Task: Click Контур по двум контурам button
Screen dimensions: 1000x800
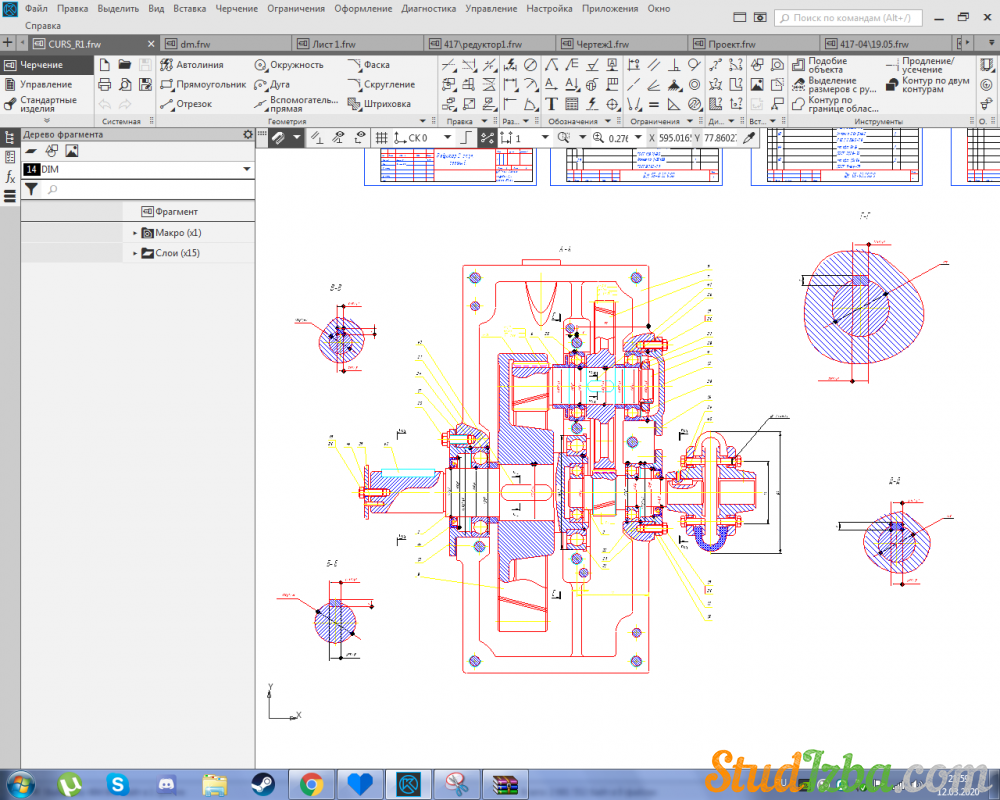Action: point(925,85)
